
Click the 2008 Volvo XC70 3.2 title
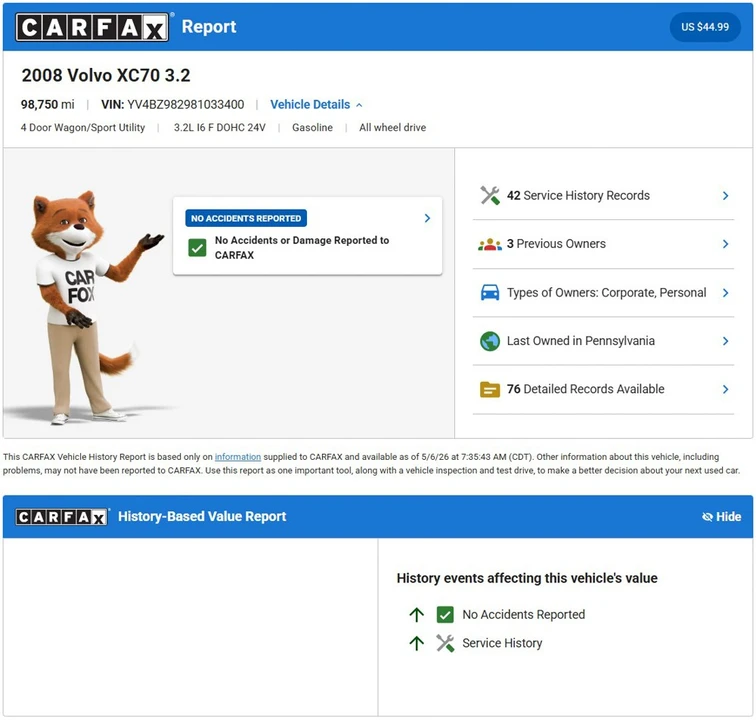click(106, 75)
